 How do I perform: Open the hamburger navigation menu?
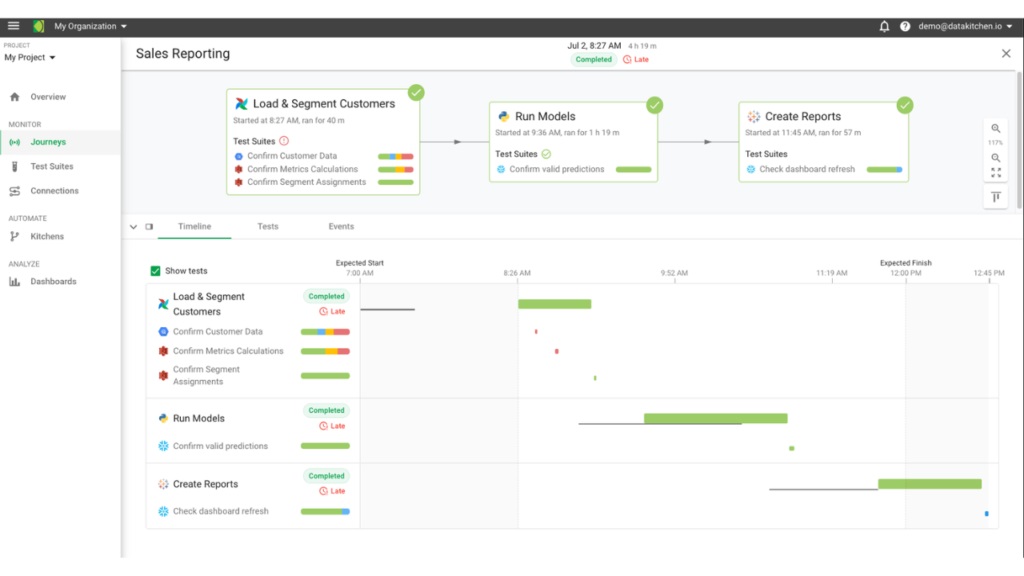(14, 26)
